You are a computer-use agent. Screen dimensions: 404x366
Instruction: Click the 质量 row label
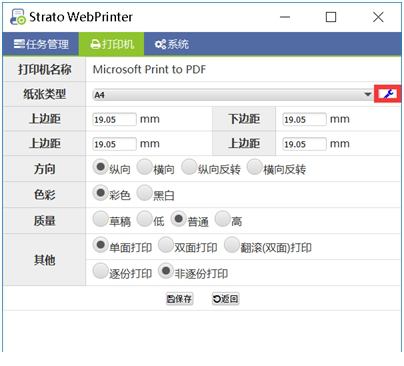44,221
